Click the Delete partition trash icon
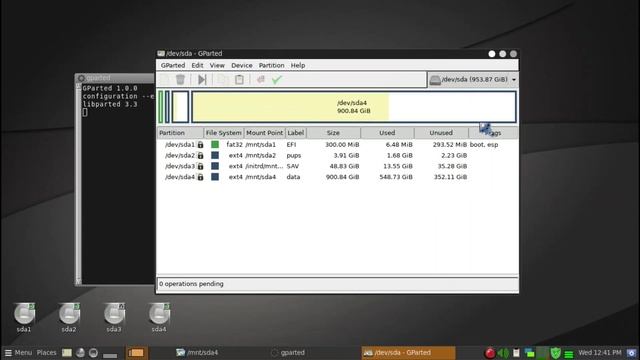640x360 pixels. click(x=180, y=80)
